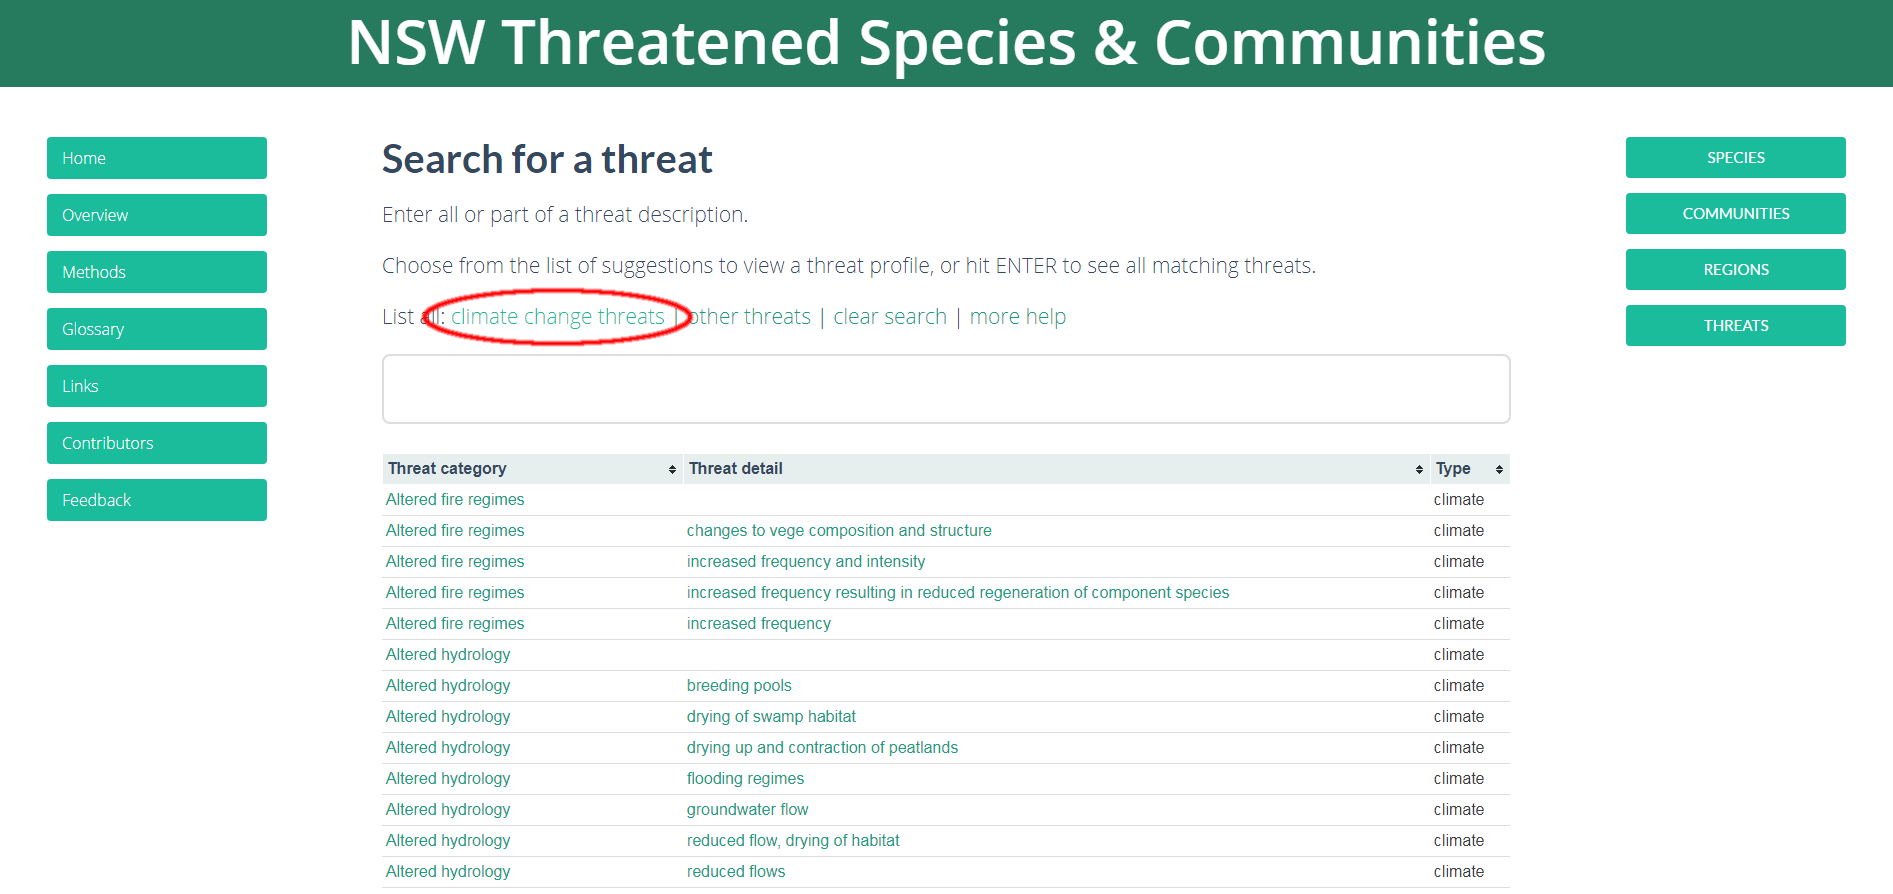The height and width of the screenshot is (894, 1893).
Task: Open the Links sidebar item
Action: [x=157, y=386]
